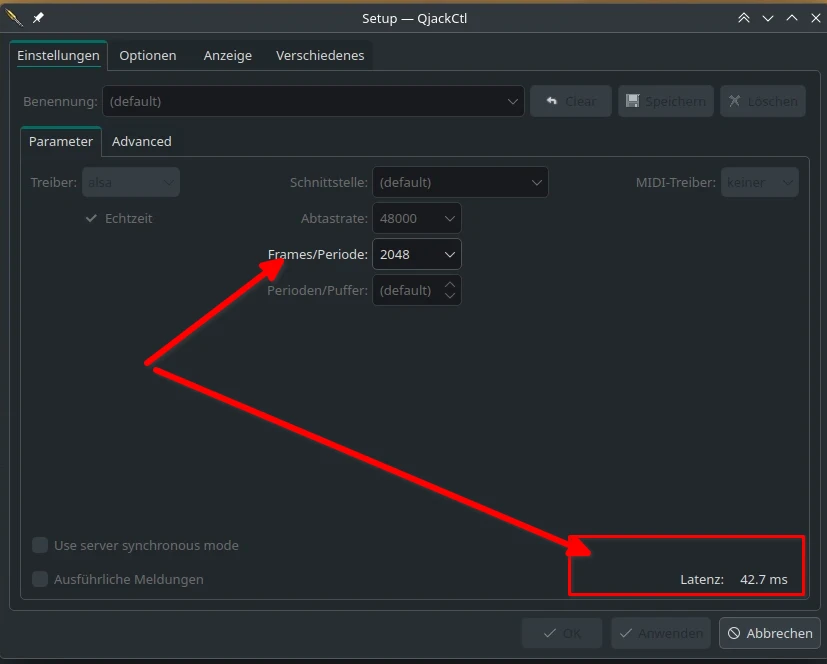Viewport: 827px width, 664px height.
Task: Click the OK button
Action: [562, 633]
